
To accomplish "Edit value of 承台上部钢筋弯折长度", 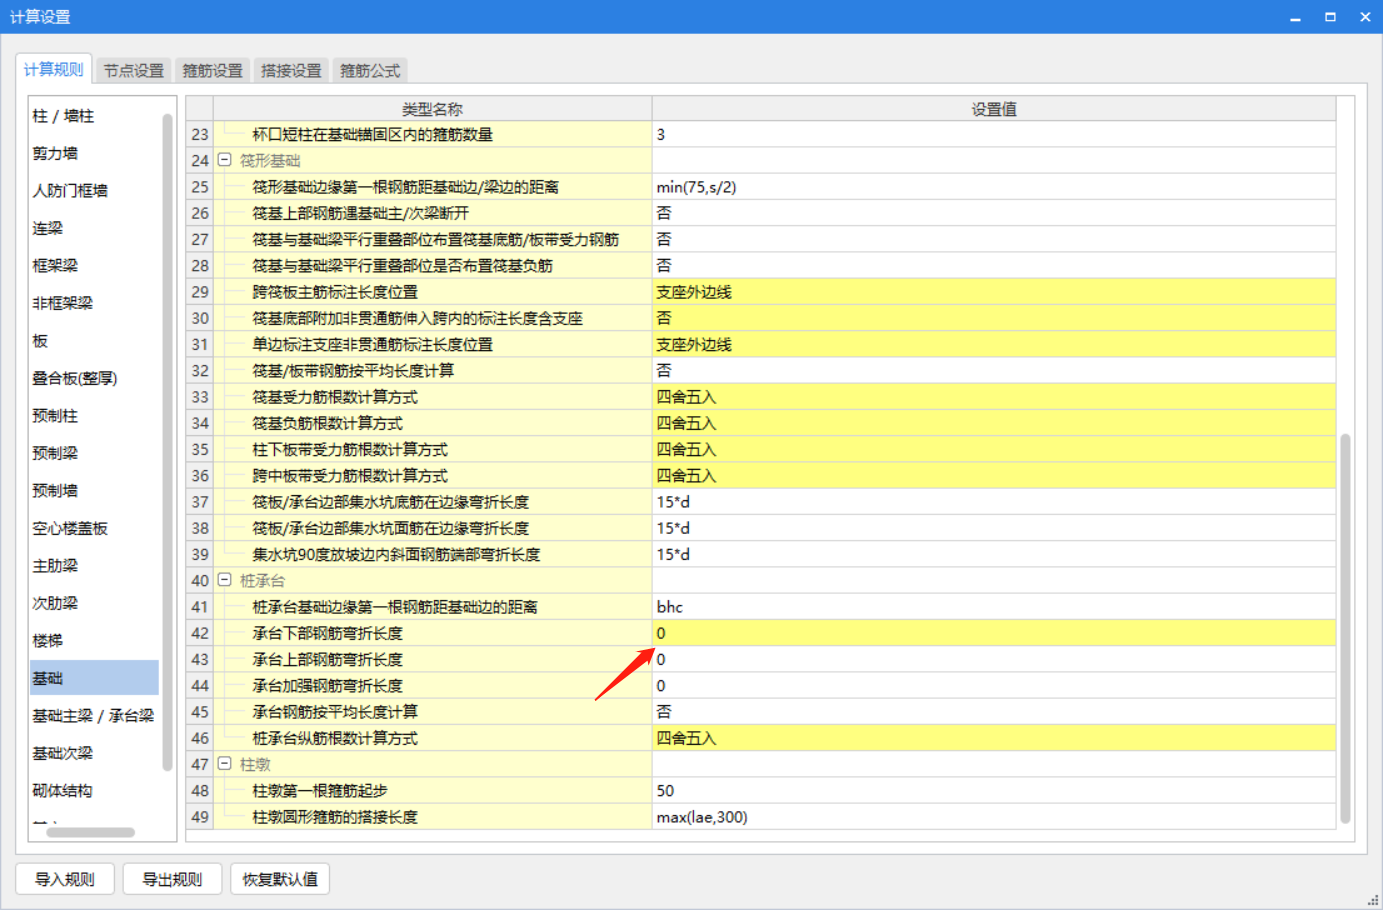I will tap(994, 659).
